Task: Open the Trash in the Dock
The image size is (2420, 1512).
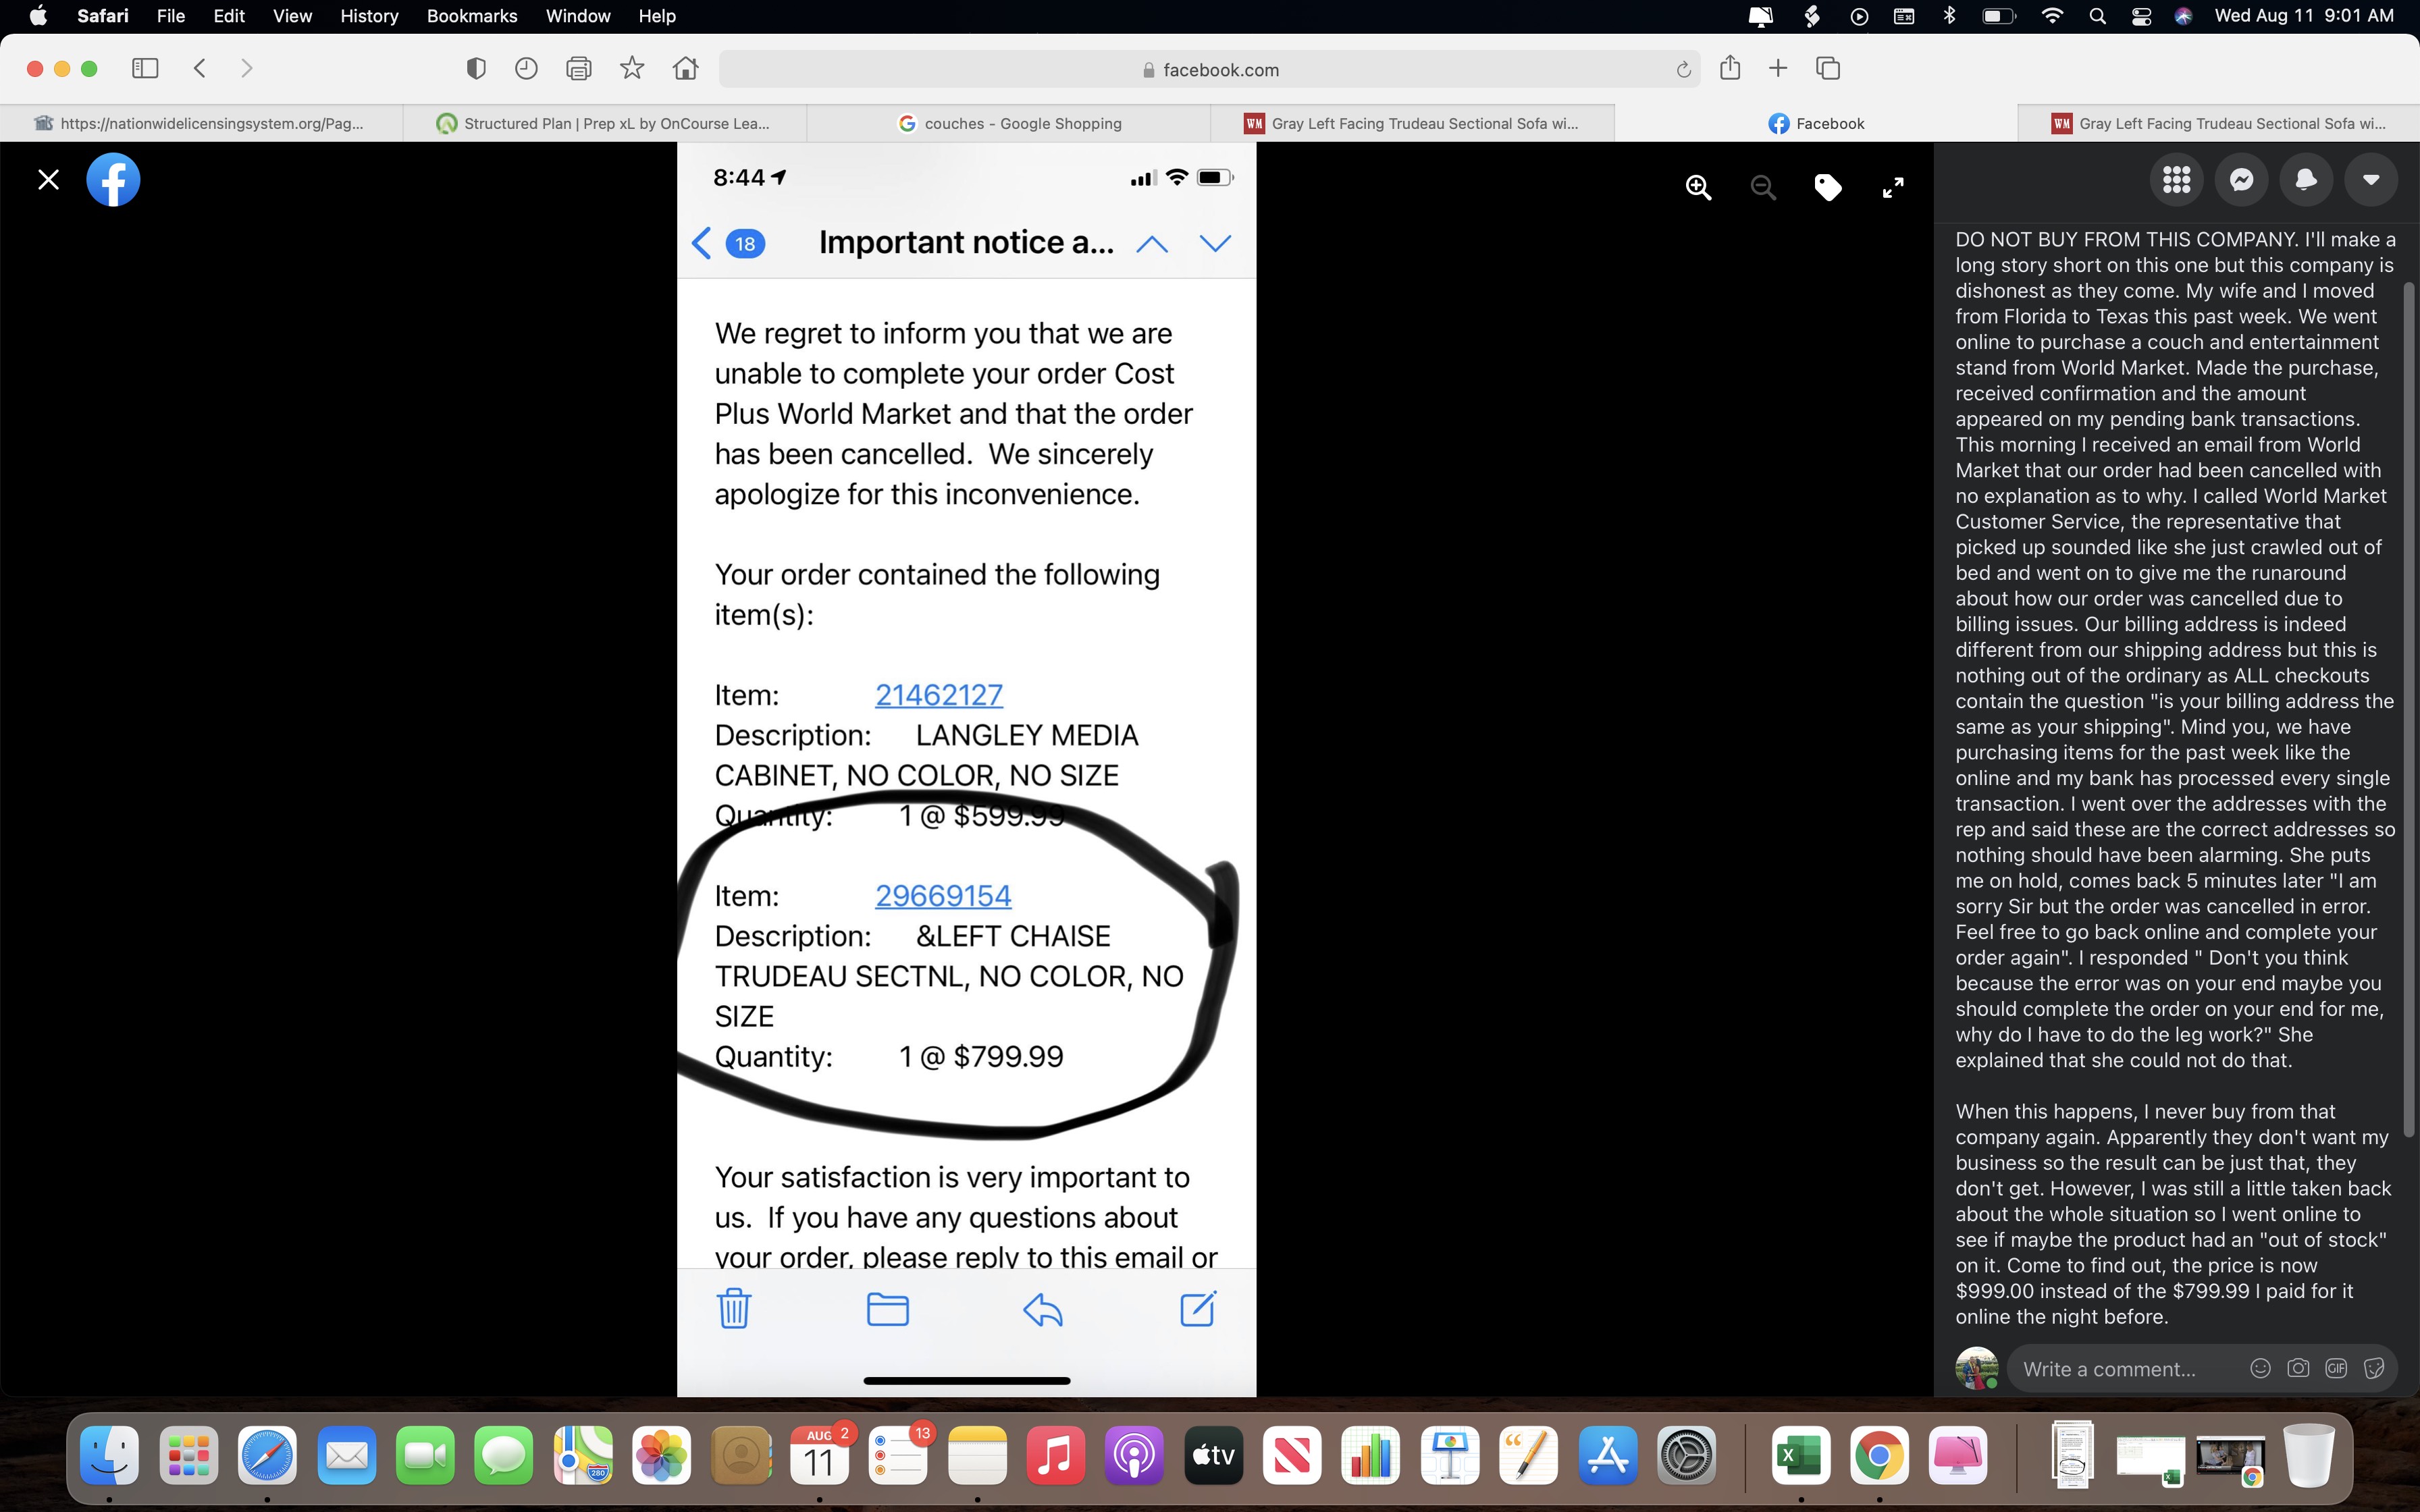Action: pos(2309,1456)
